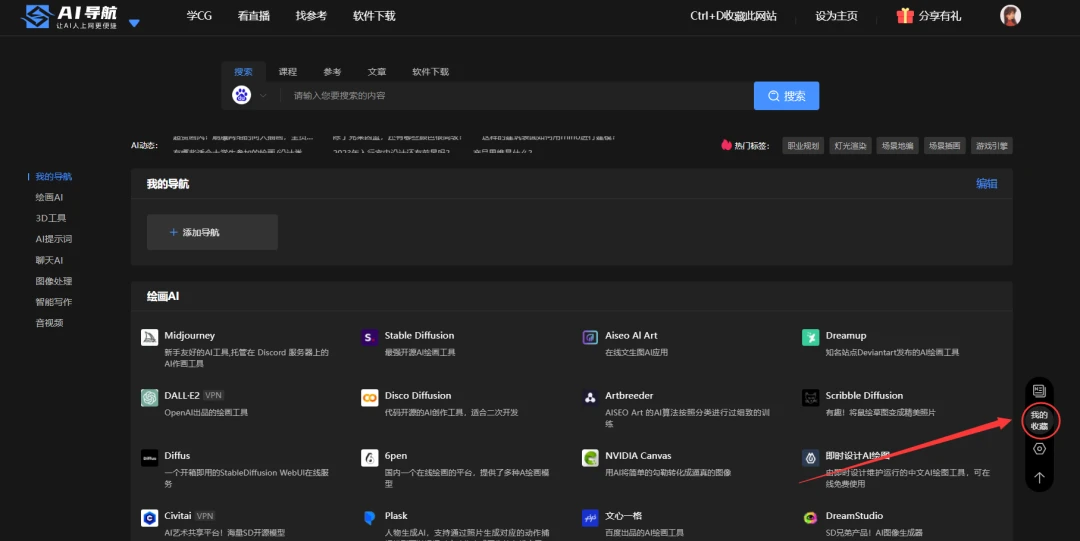Open the Plask icon
Screen dimensions: 1080x541
click(370, 518)
